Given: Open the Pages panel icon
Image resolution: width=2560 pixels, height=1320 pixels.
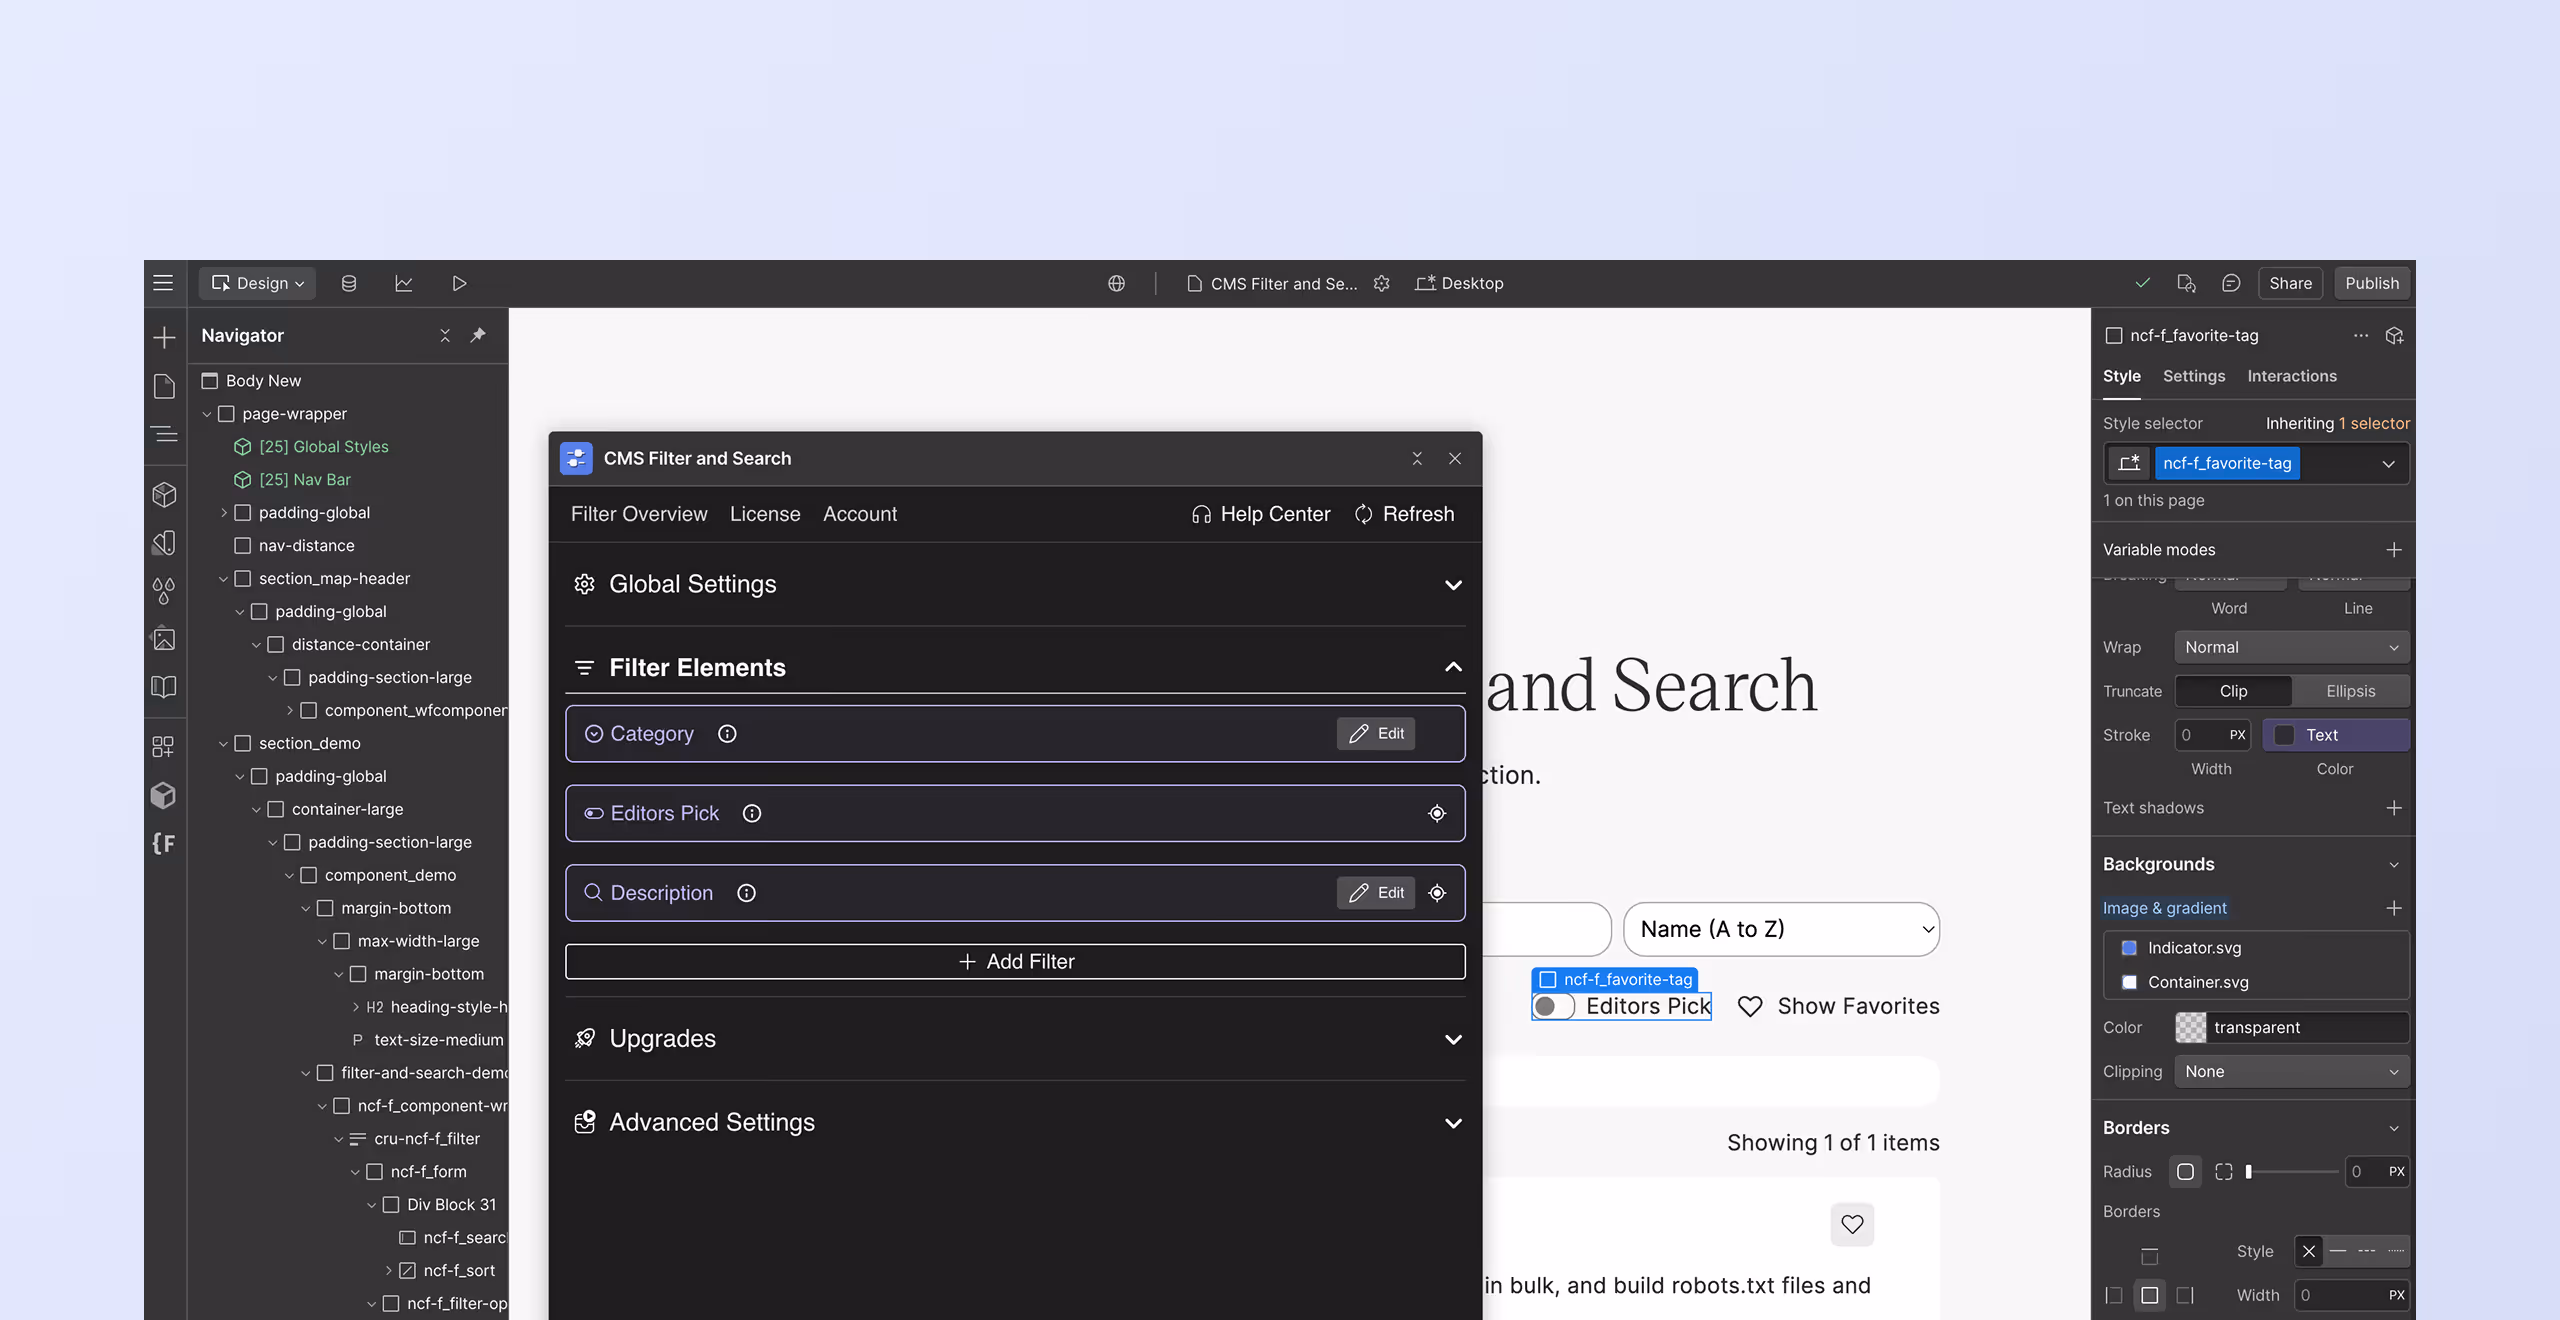Looking at the screenshot, I should [x=164, y=386].
